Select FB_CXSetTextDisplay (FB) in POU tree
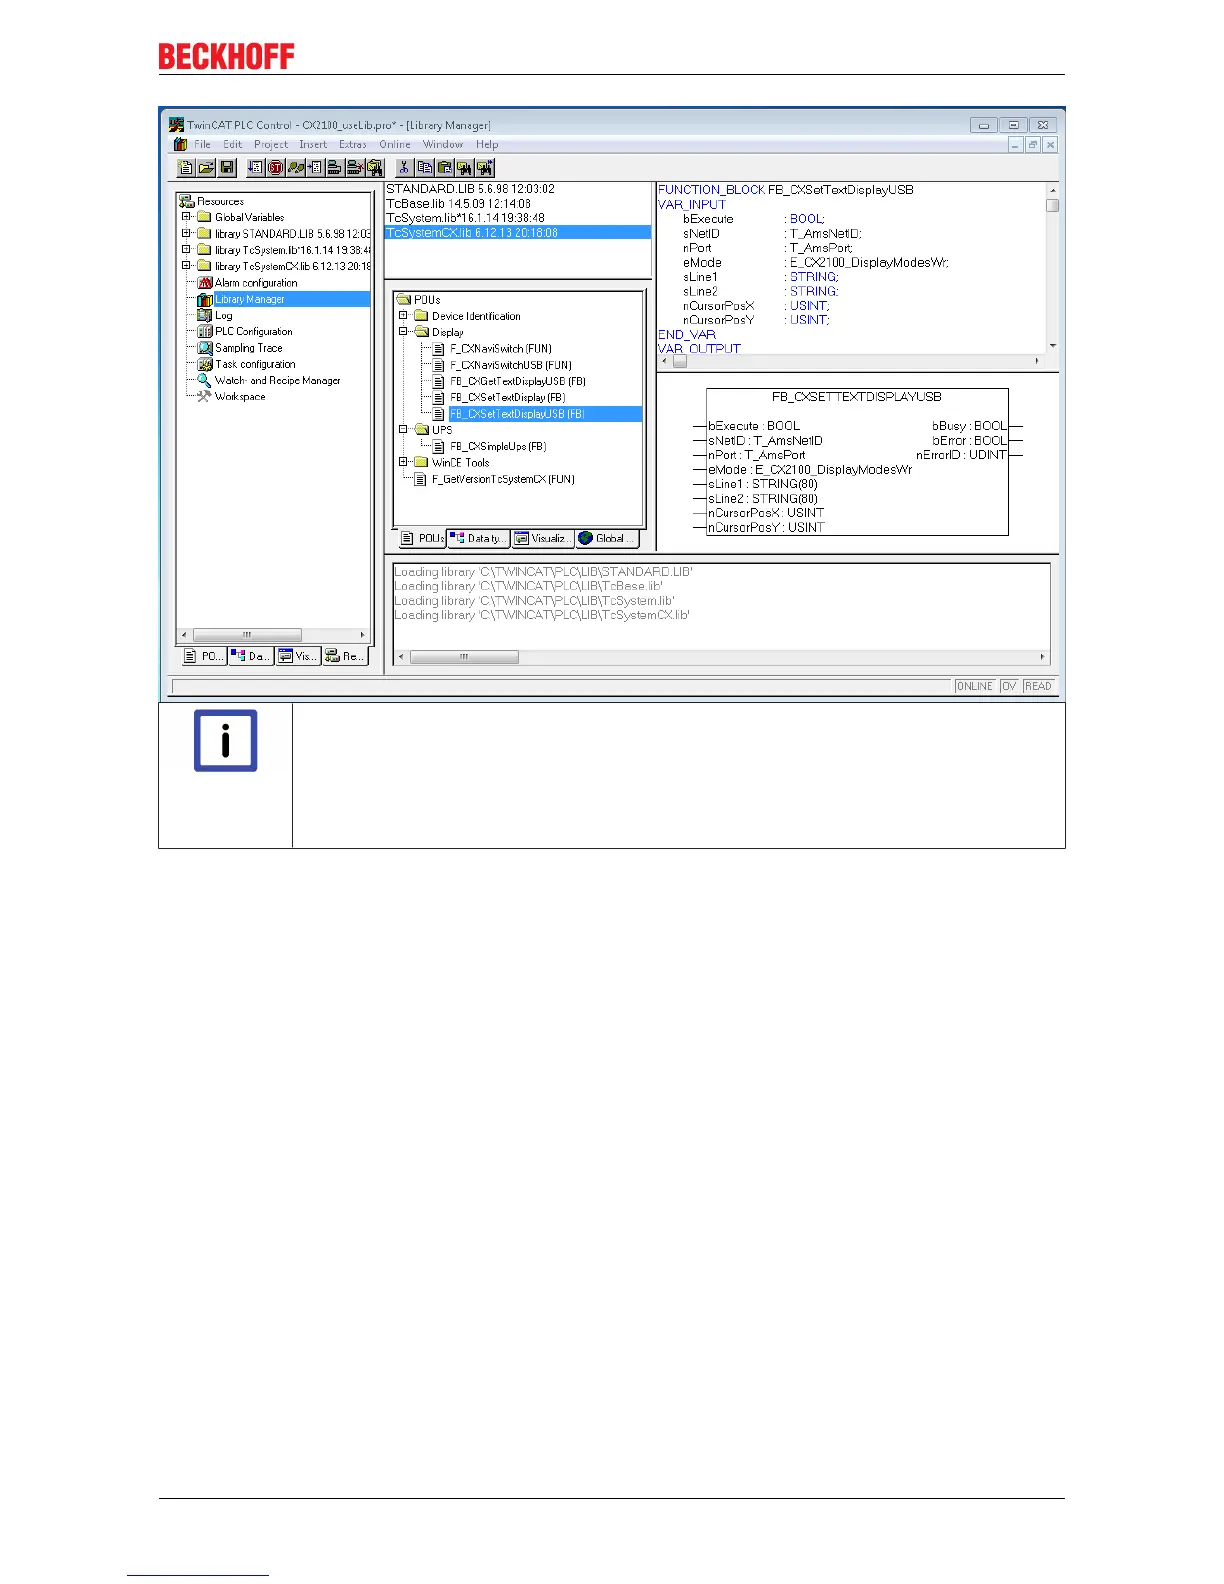 click(x=507, y=397)
